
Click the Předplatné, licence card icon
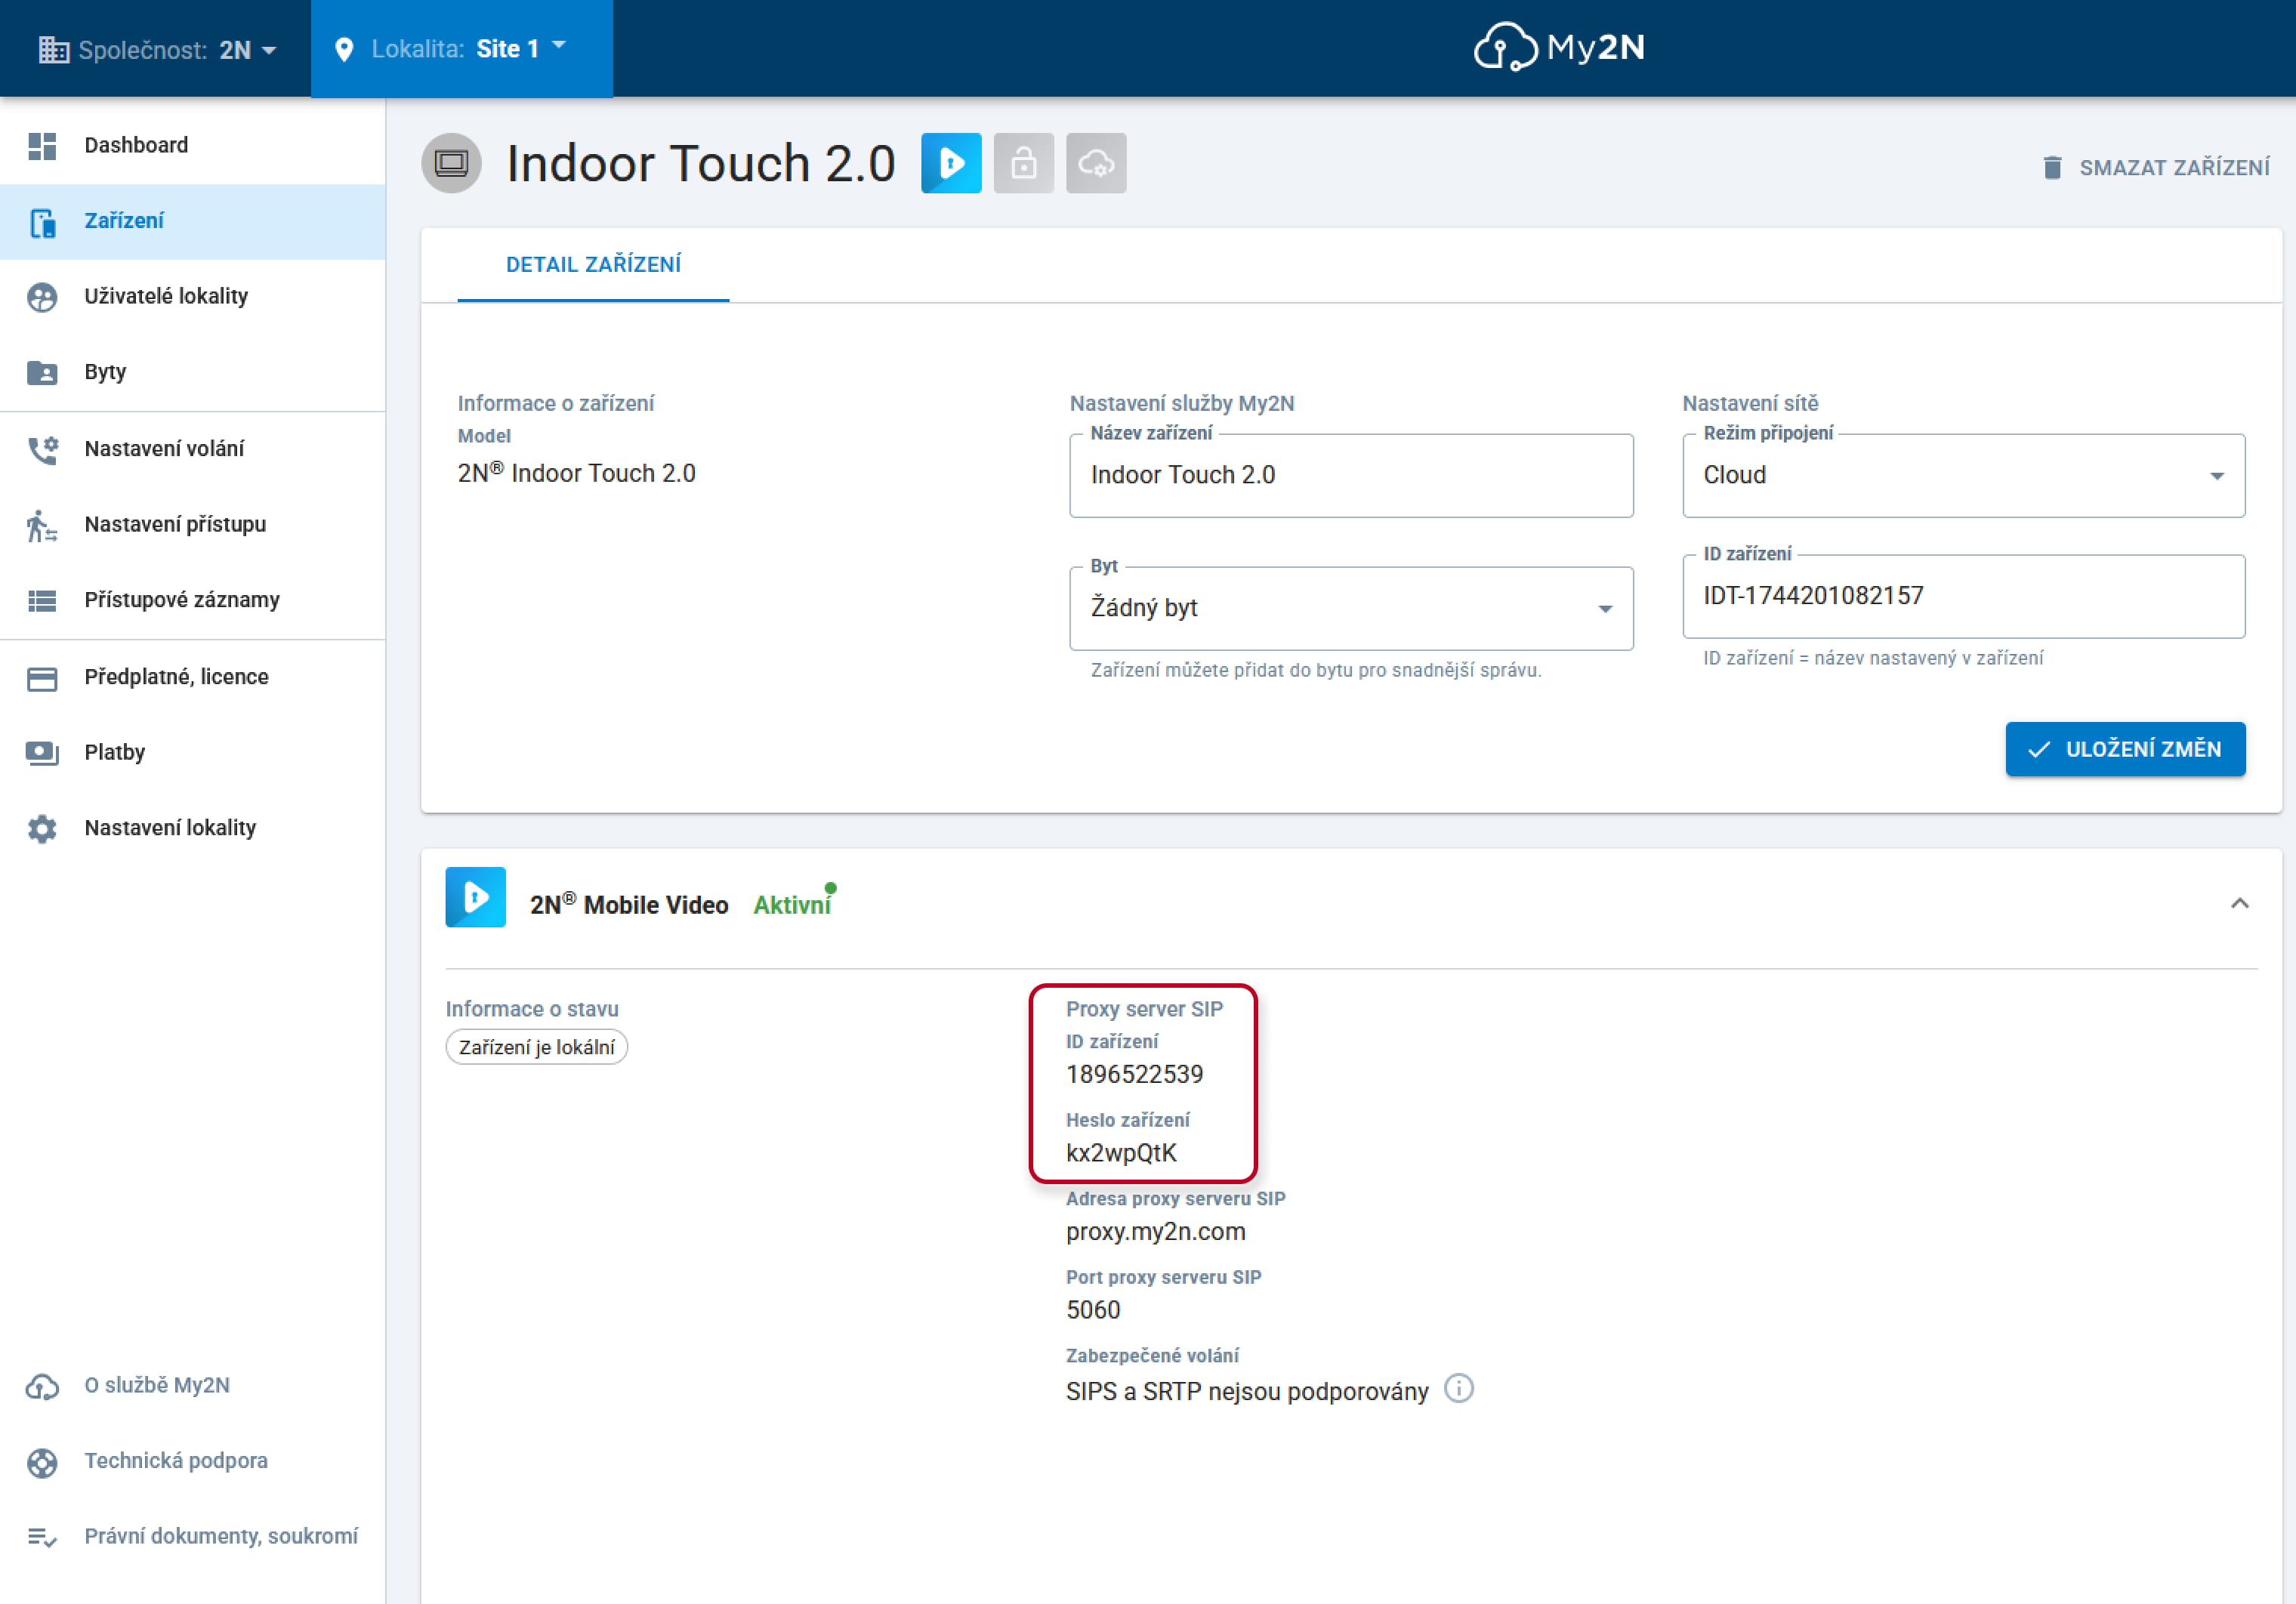coord(42,678)
